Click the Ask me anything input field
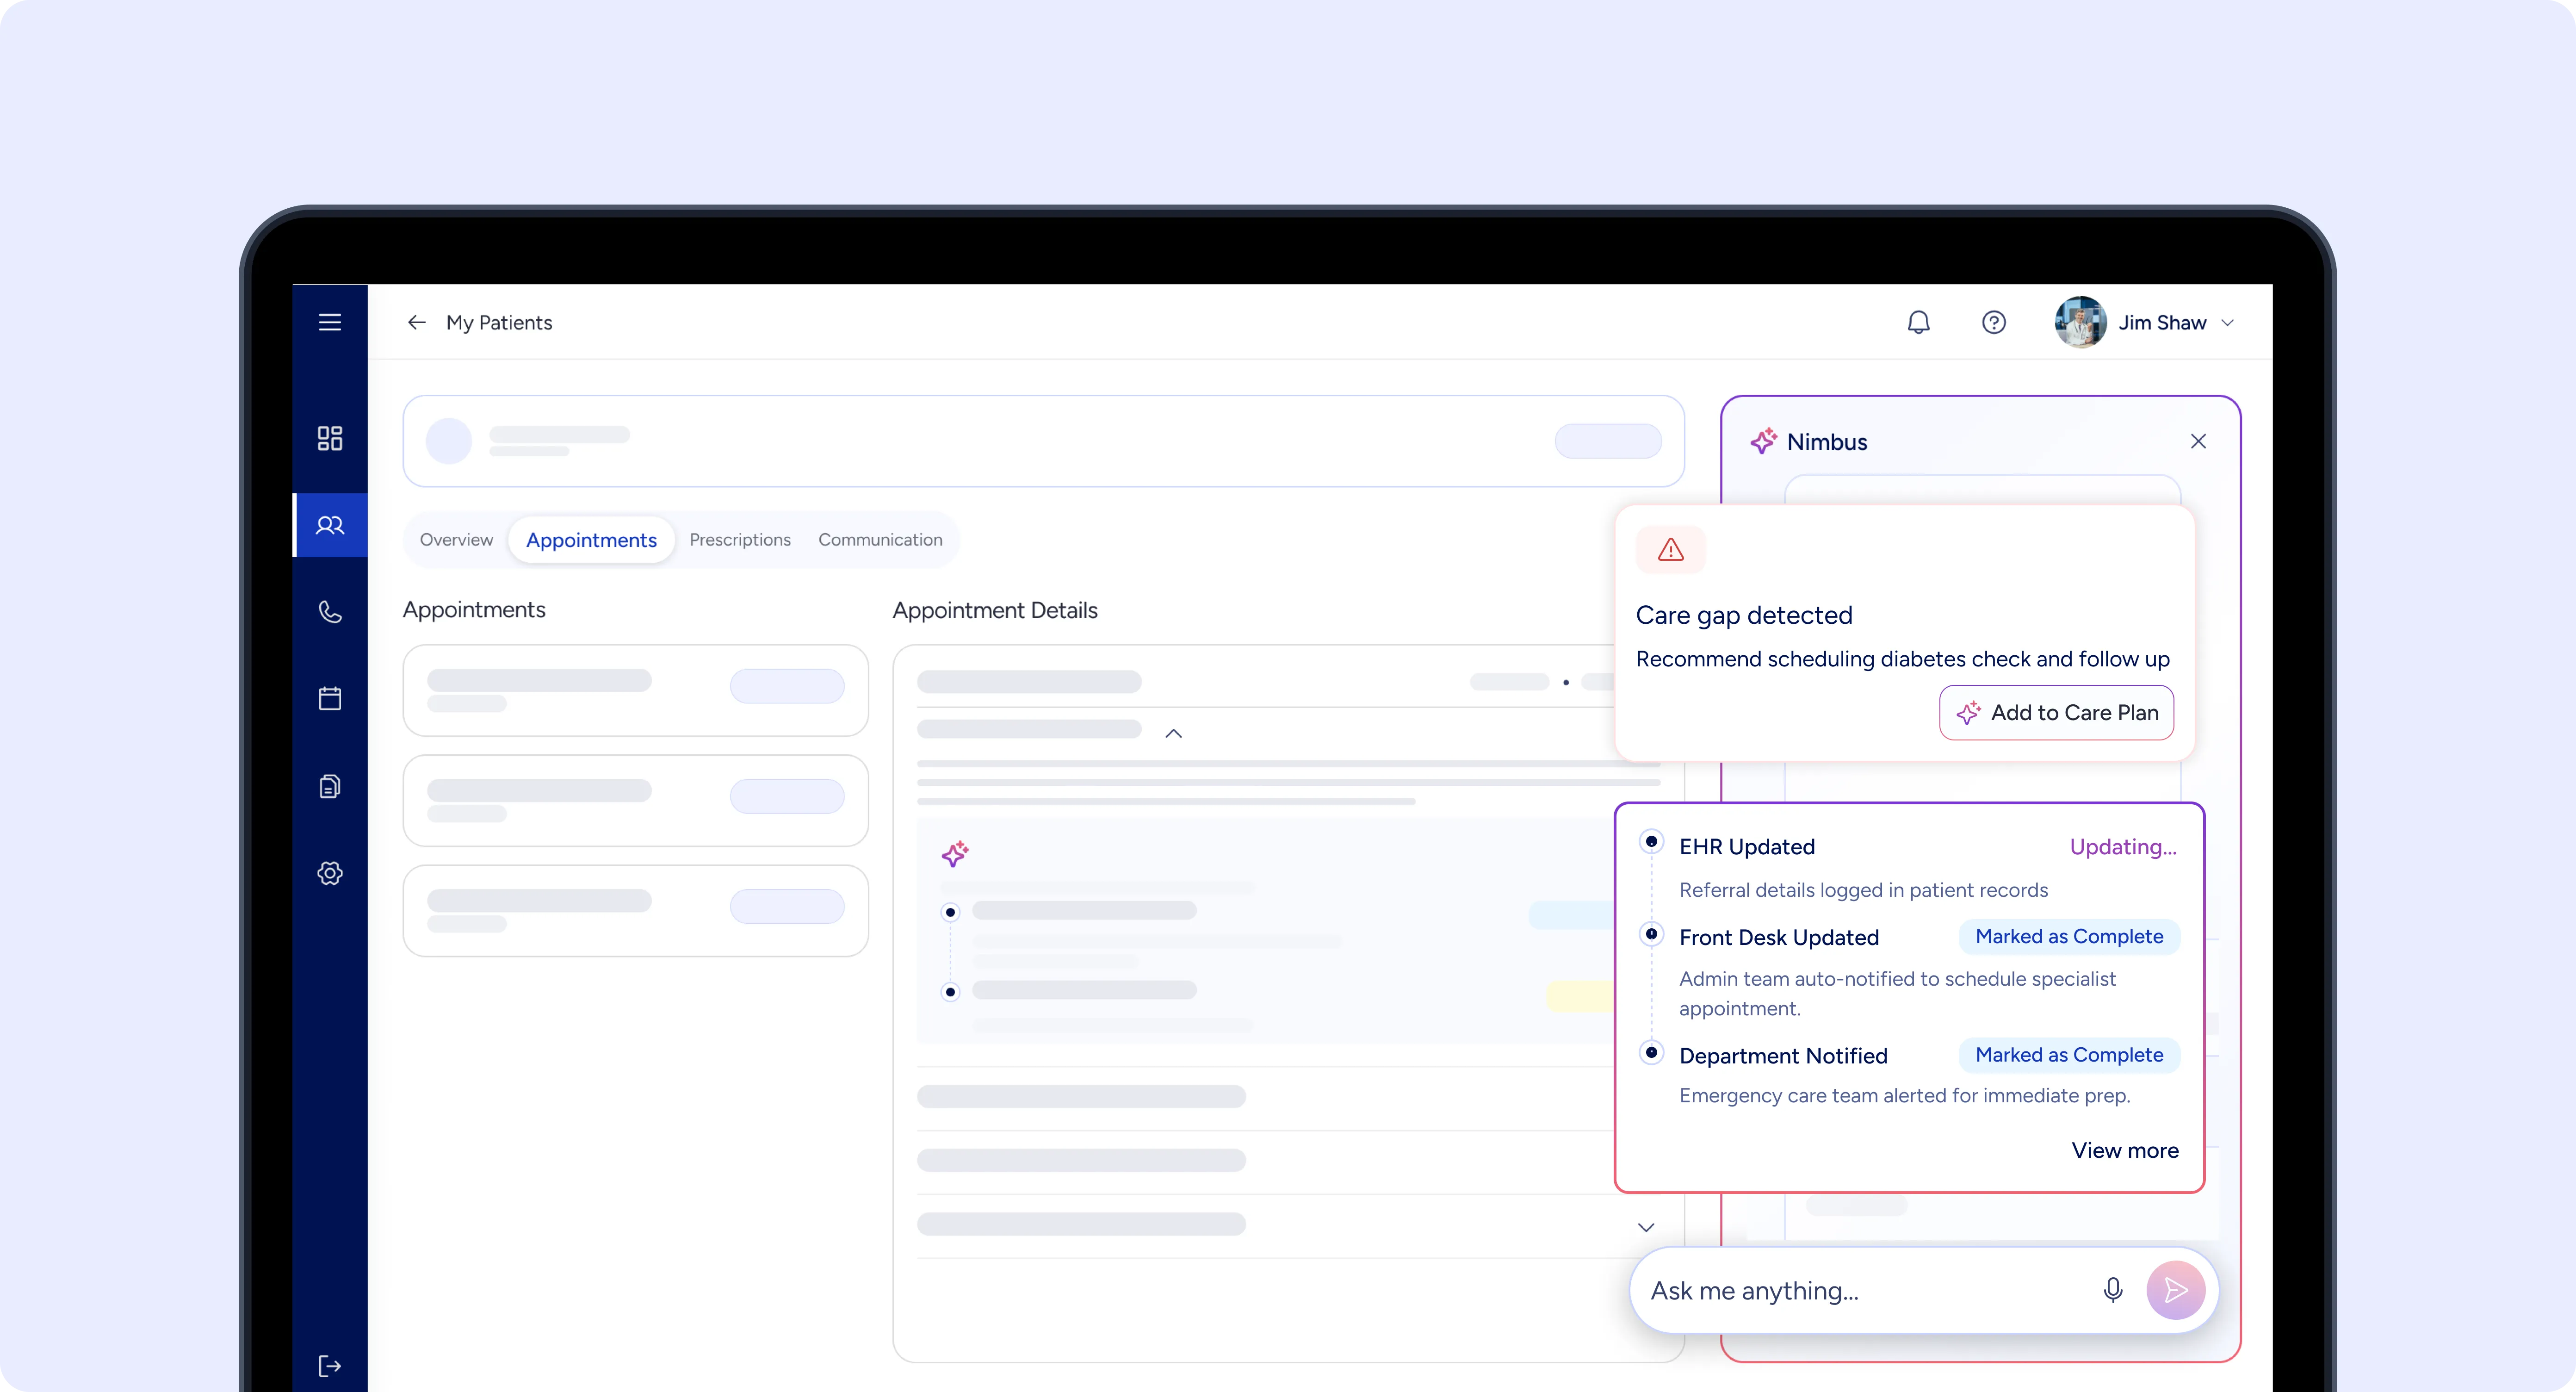Viewport: 2576px width, 1392px height. click(x=1860, y=1291)
